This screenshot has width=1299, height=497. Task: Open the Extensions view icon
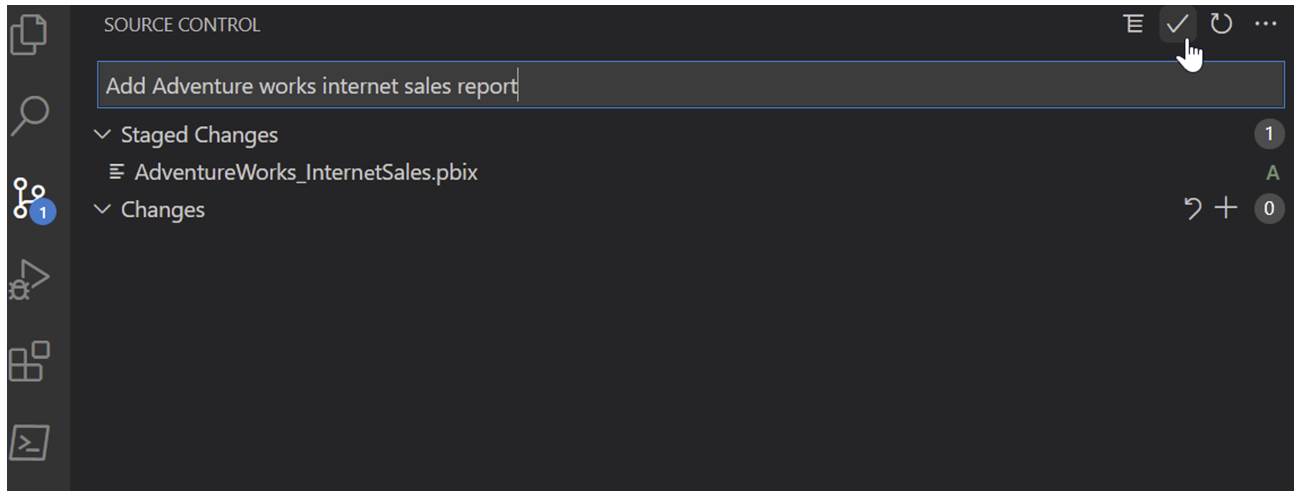click(28, 361)
